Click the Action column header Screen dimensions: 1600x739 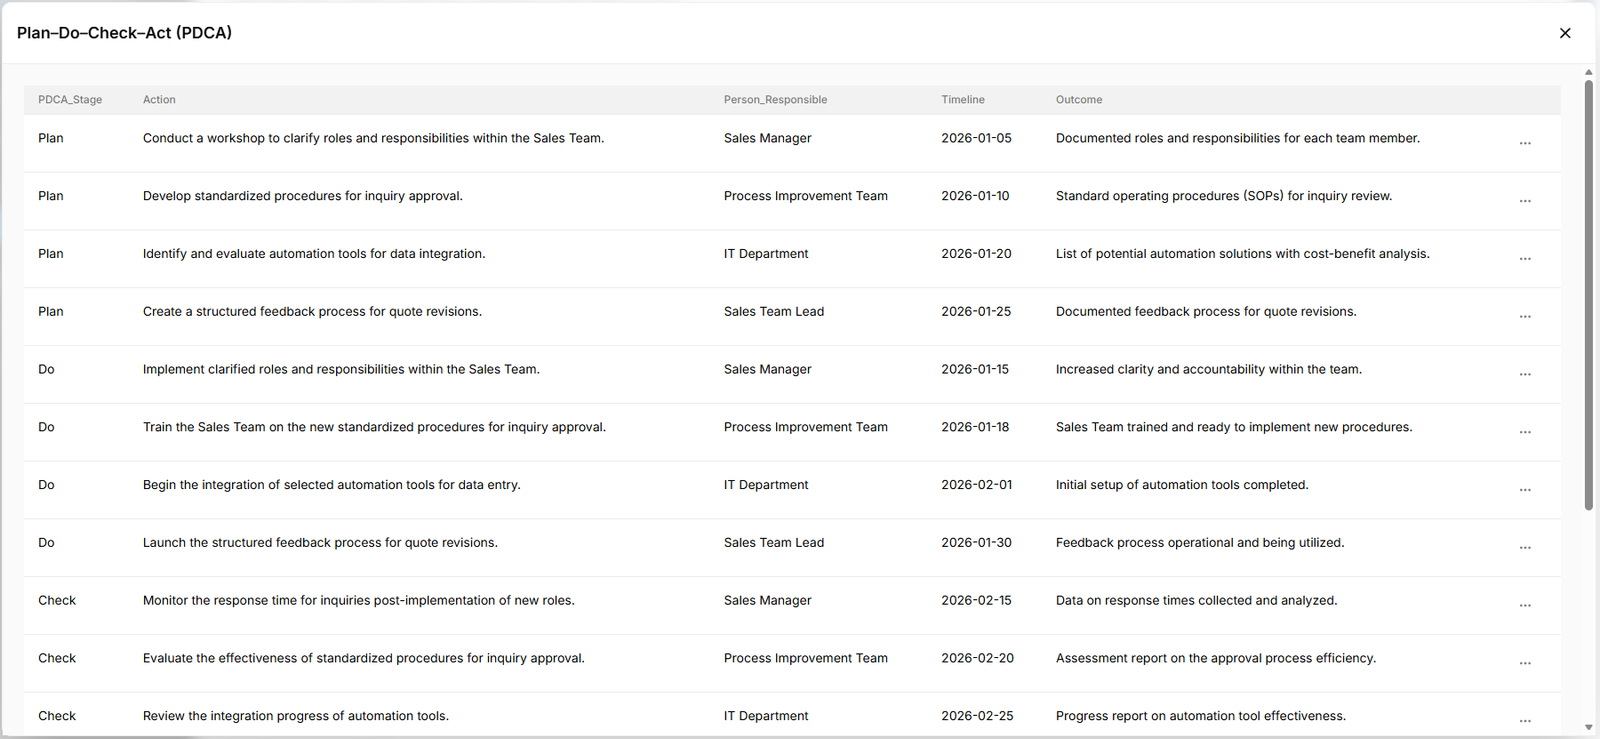click(159, 100)
